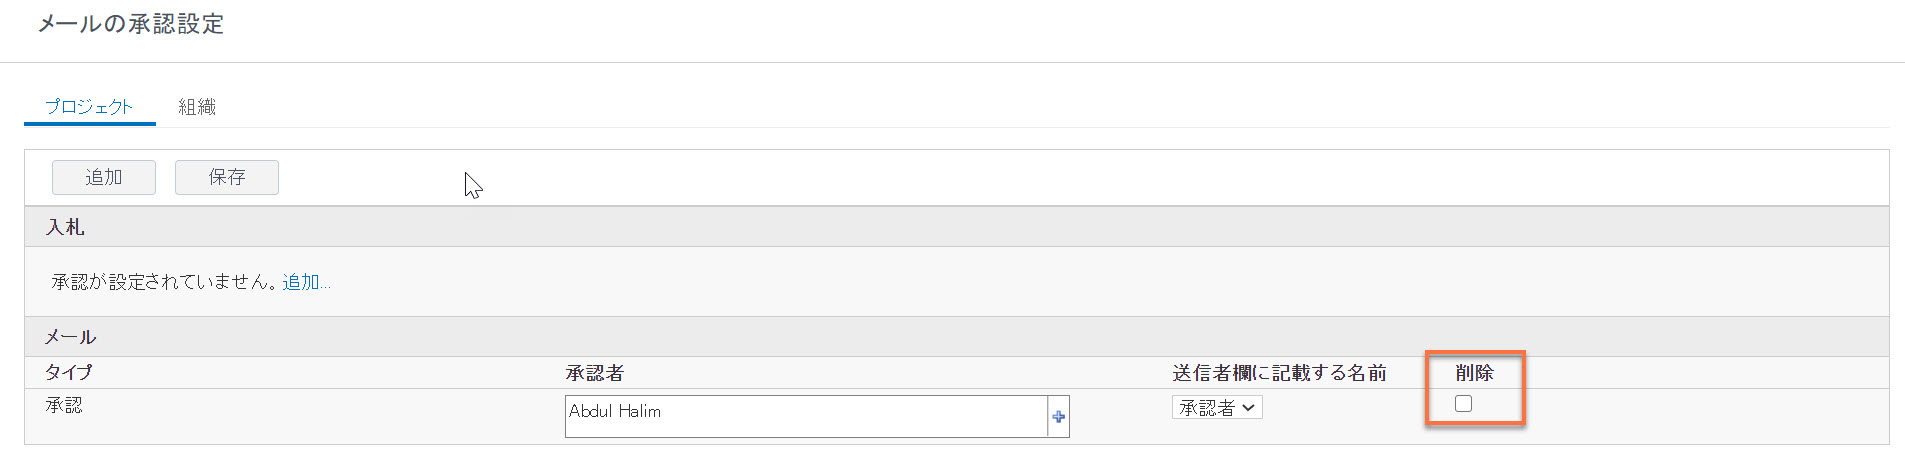This screenshot has width=1905, height=468.
Task: Select the メール section header
Action: coord(956,337)
